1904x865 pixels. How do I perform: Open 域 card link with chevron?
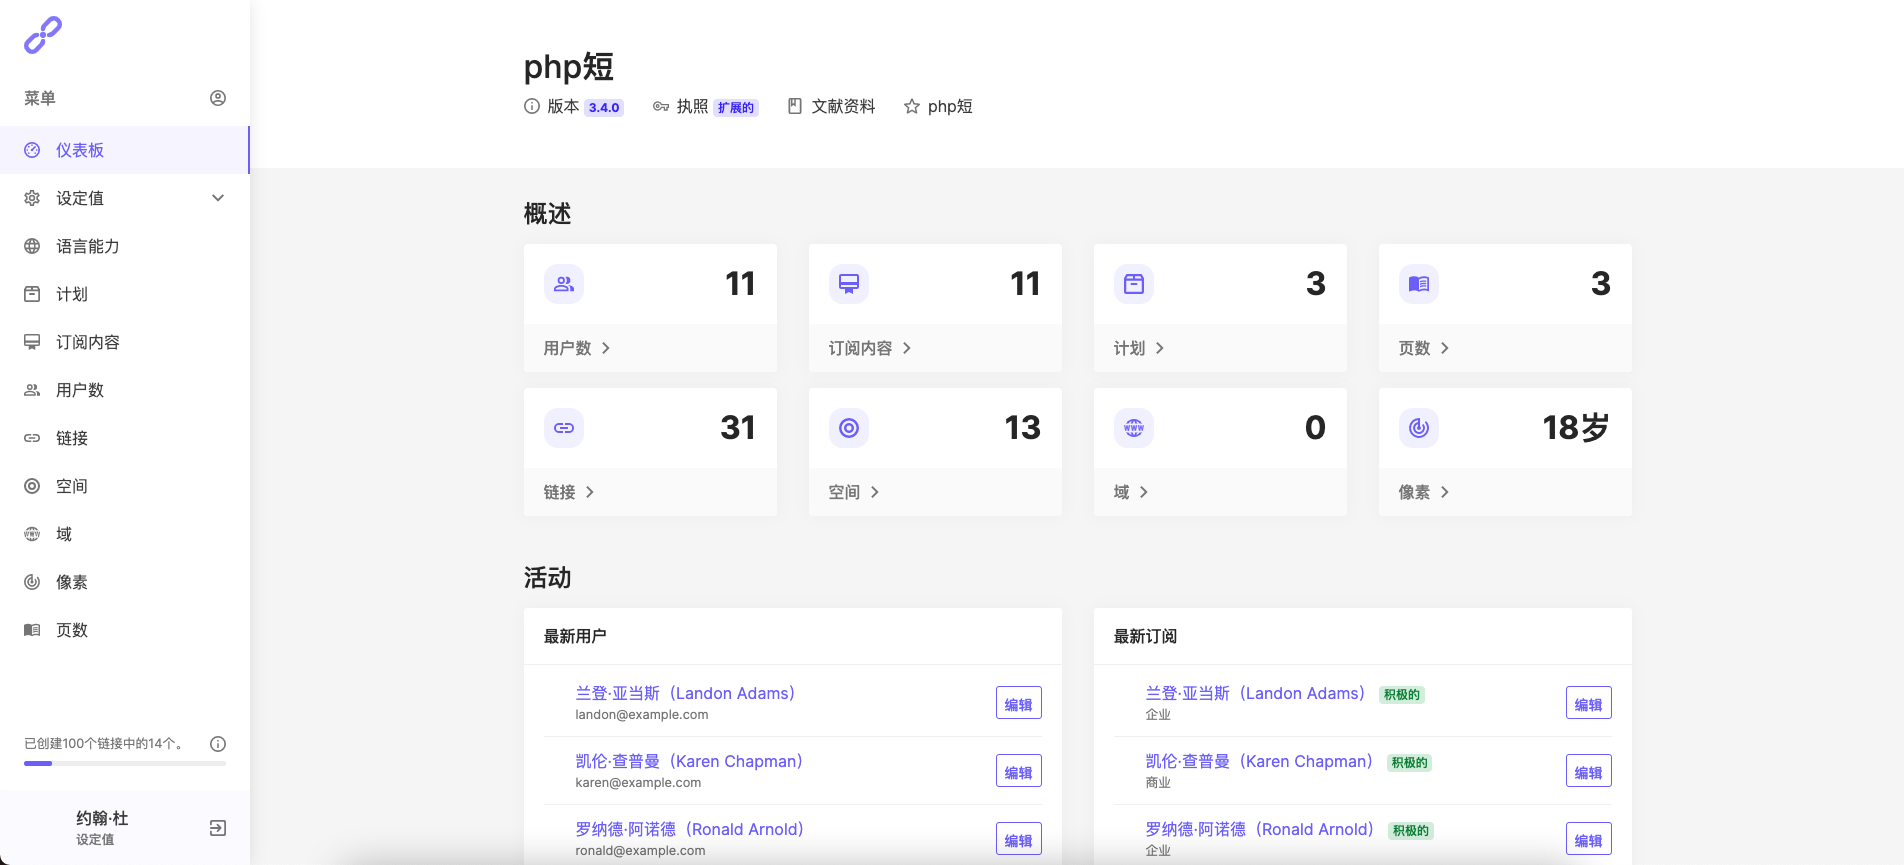point(1131,492)
